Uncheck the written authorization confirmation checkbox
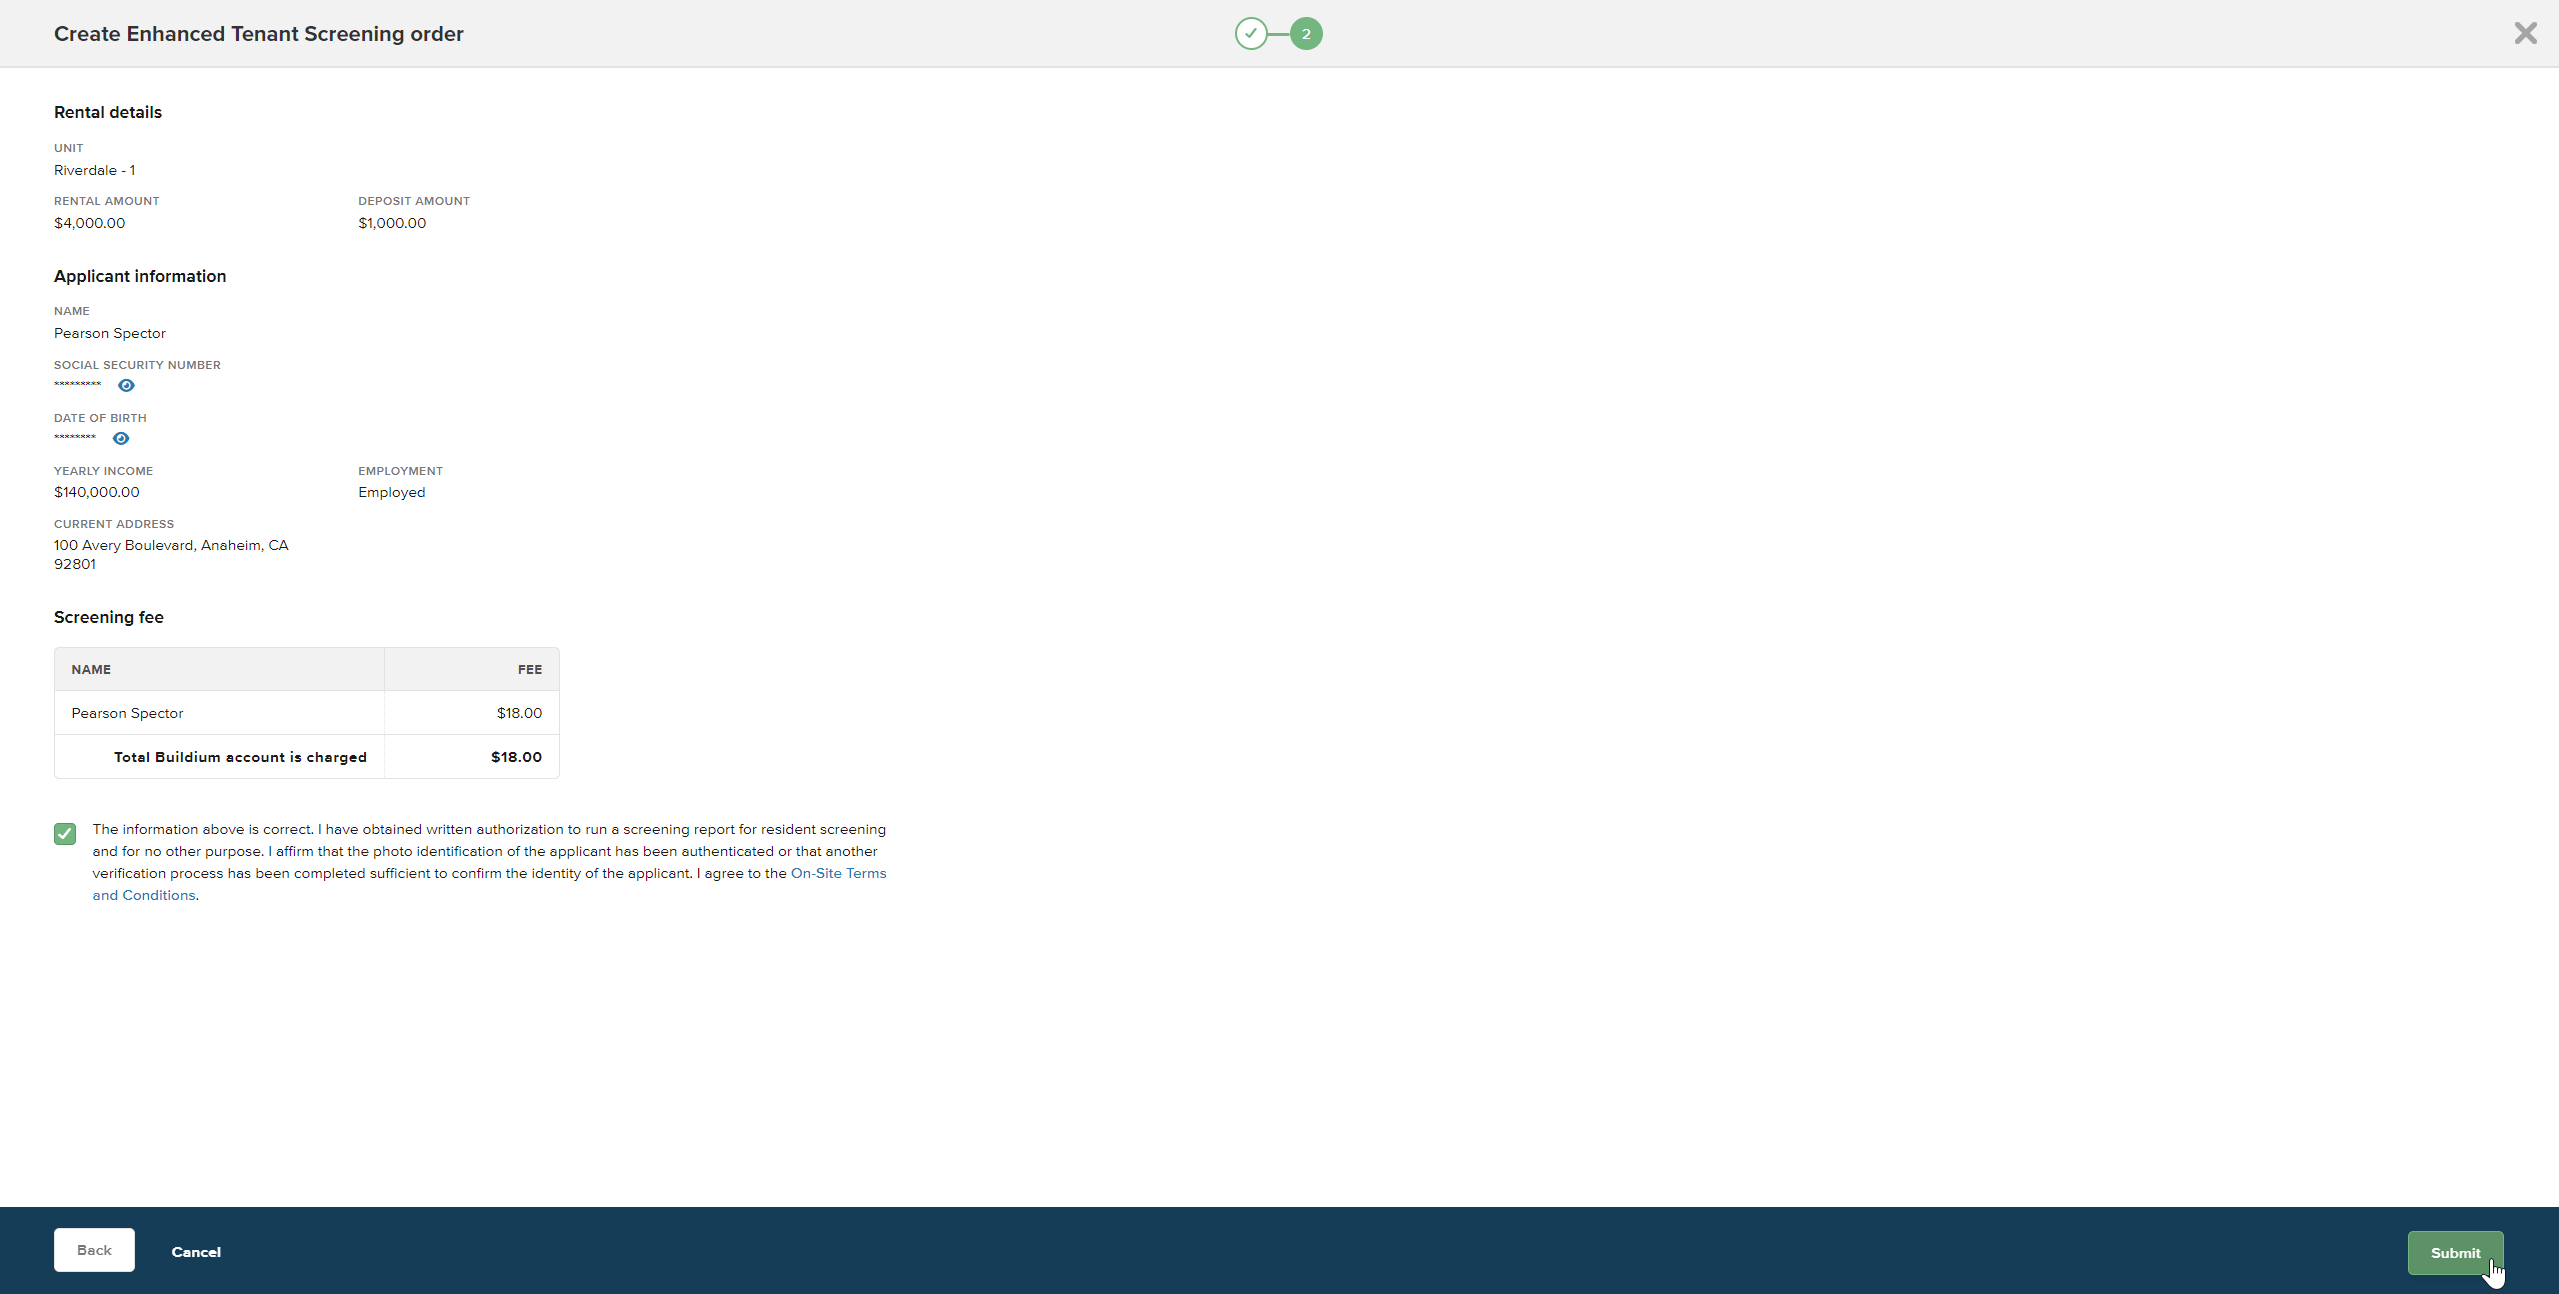This screenshot has height=1294, width=2559. coord(65,834)
